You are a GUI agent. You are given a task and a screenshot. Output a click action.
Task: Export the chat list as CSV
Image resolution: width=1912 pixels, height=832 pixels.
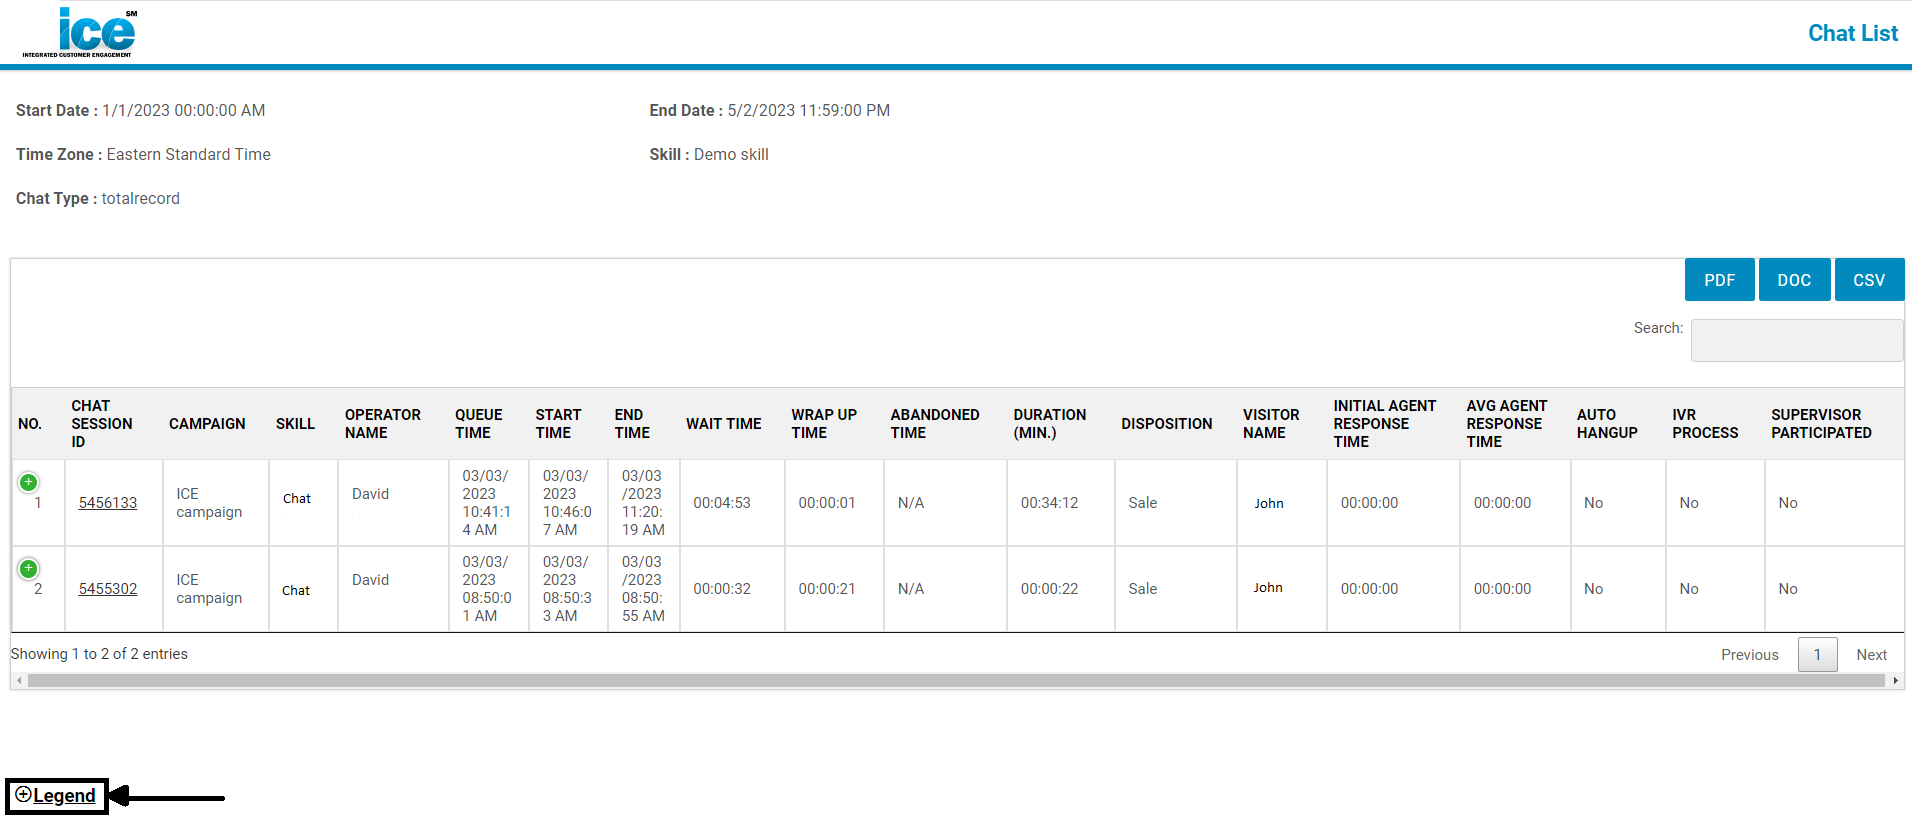click(x=1868, y=280)
